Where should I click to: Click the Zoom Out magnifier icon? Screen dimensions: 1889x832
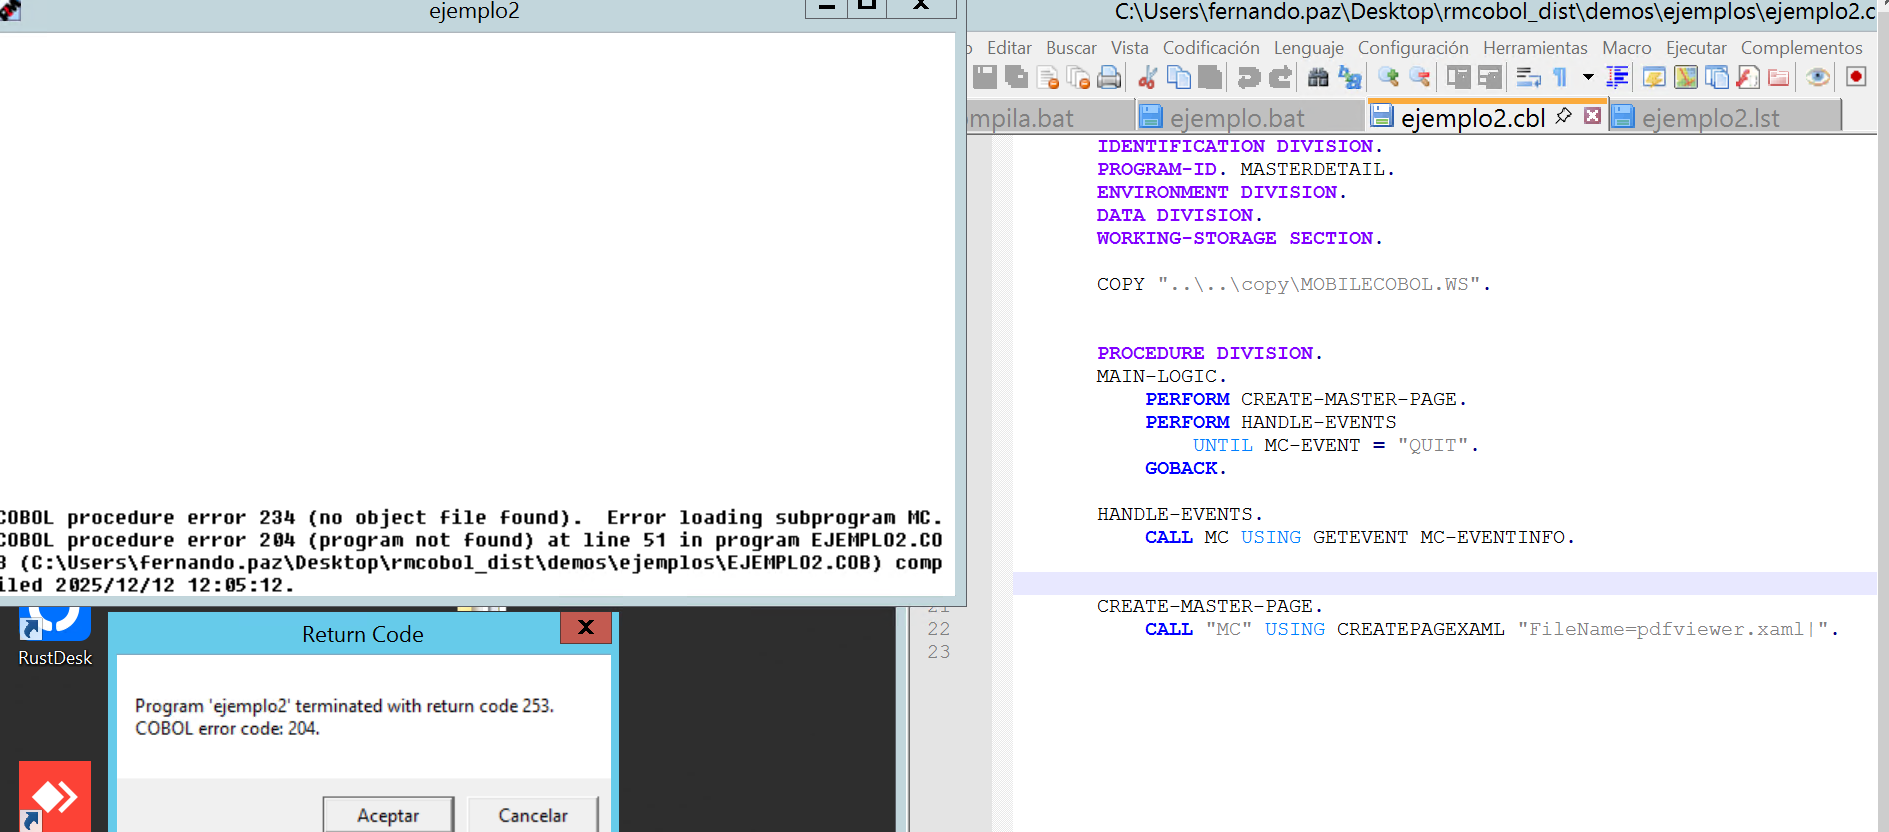point(1419,77)
